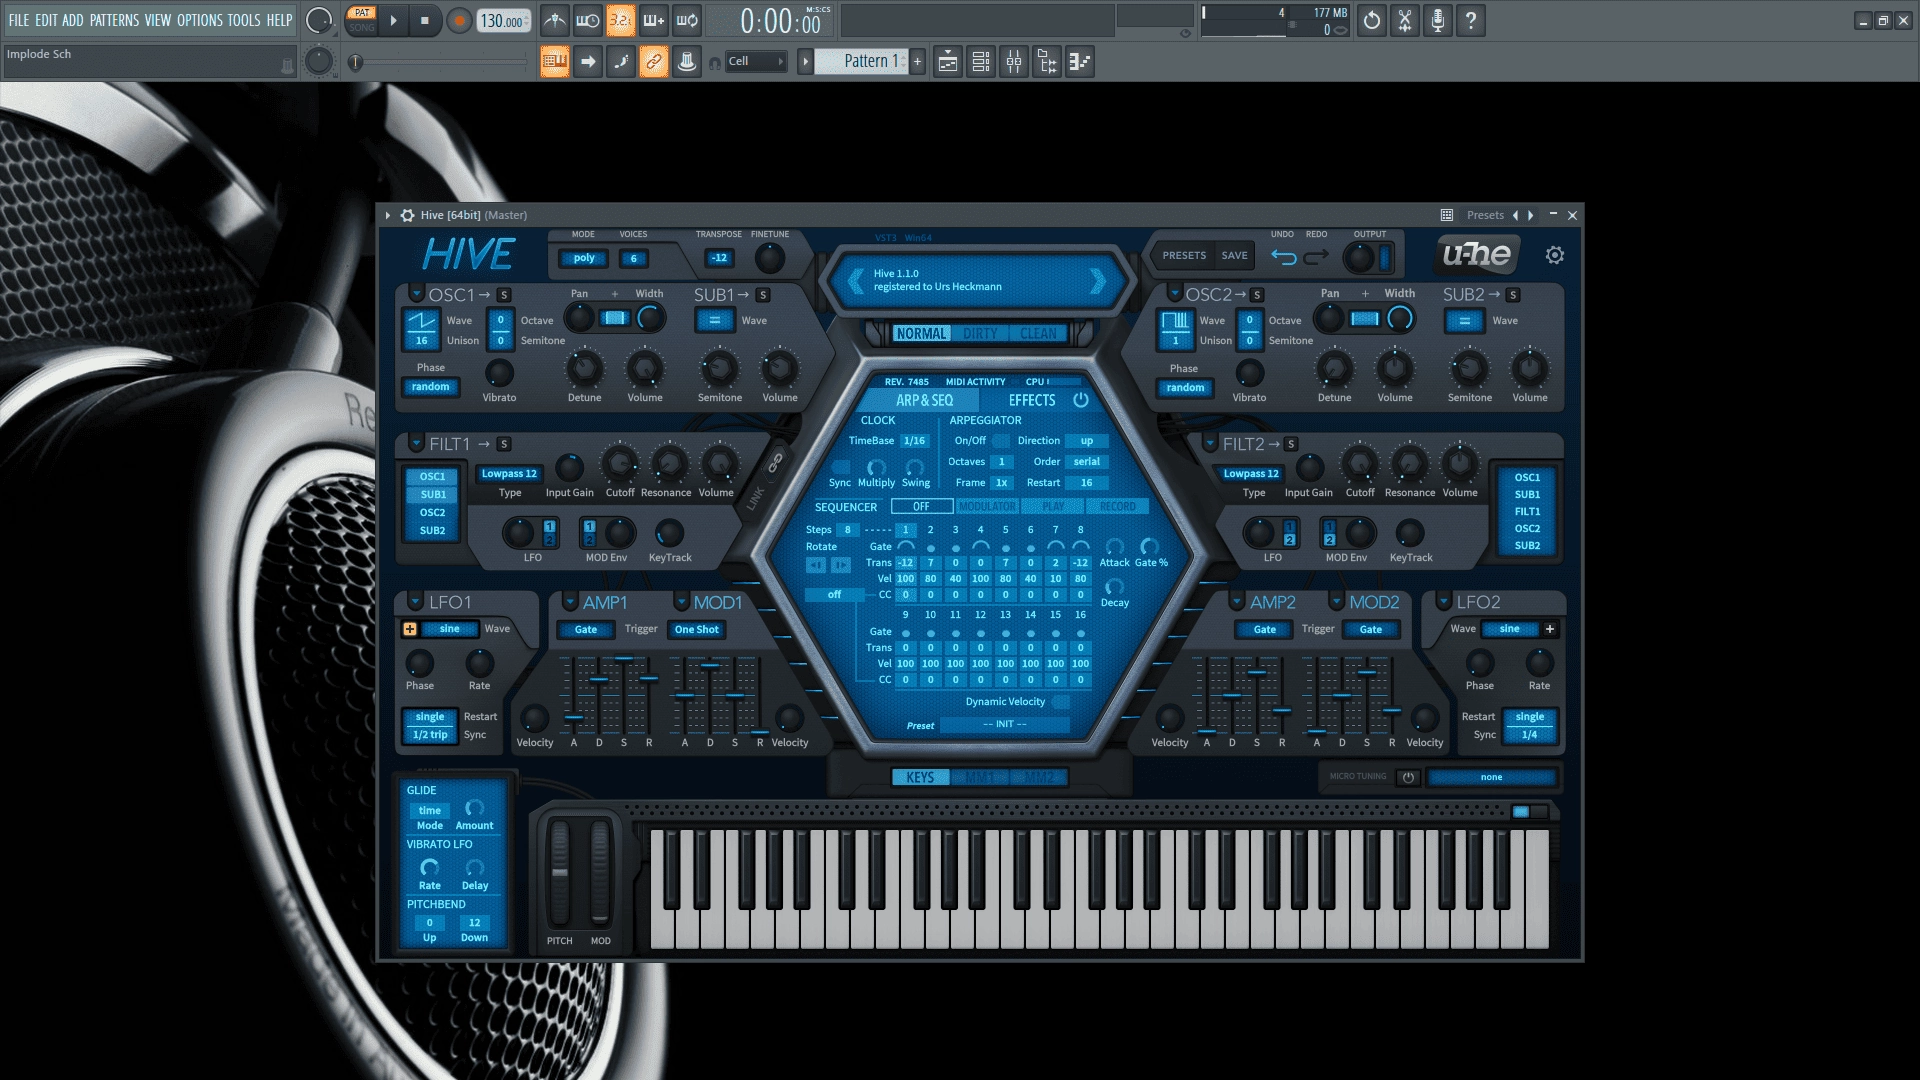Toggle countdown before recording icon
1920x1080 pixels.
pos(620,20)
